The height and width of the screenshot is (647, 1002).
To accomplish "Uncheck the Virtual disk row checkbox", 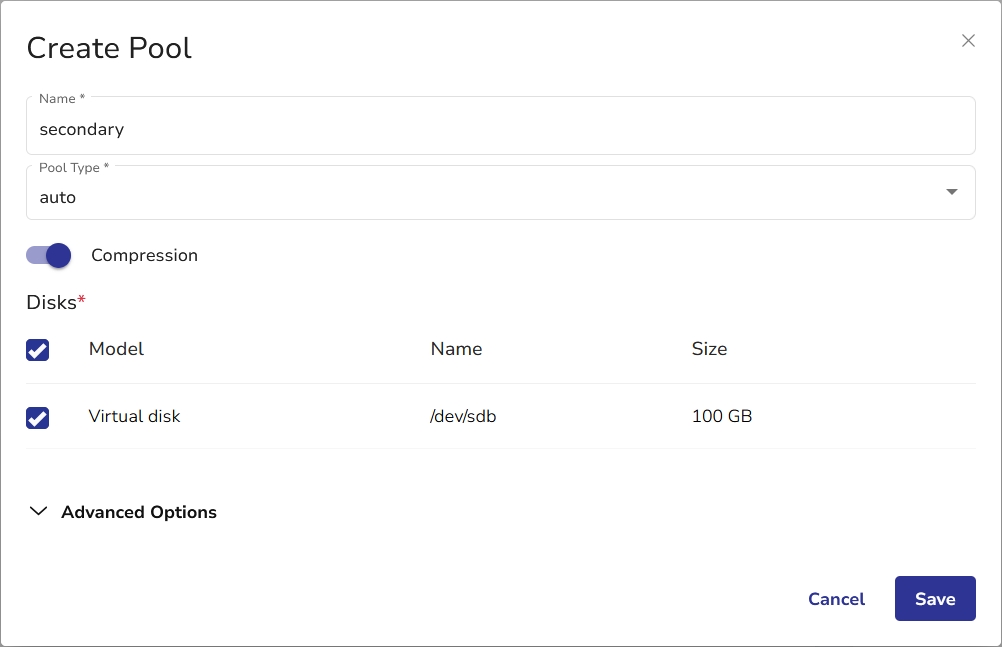I will (x=38, y=417).
